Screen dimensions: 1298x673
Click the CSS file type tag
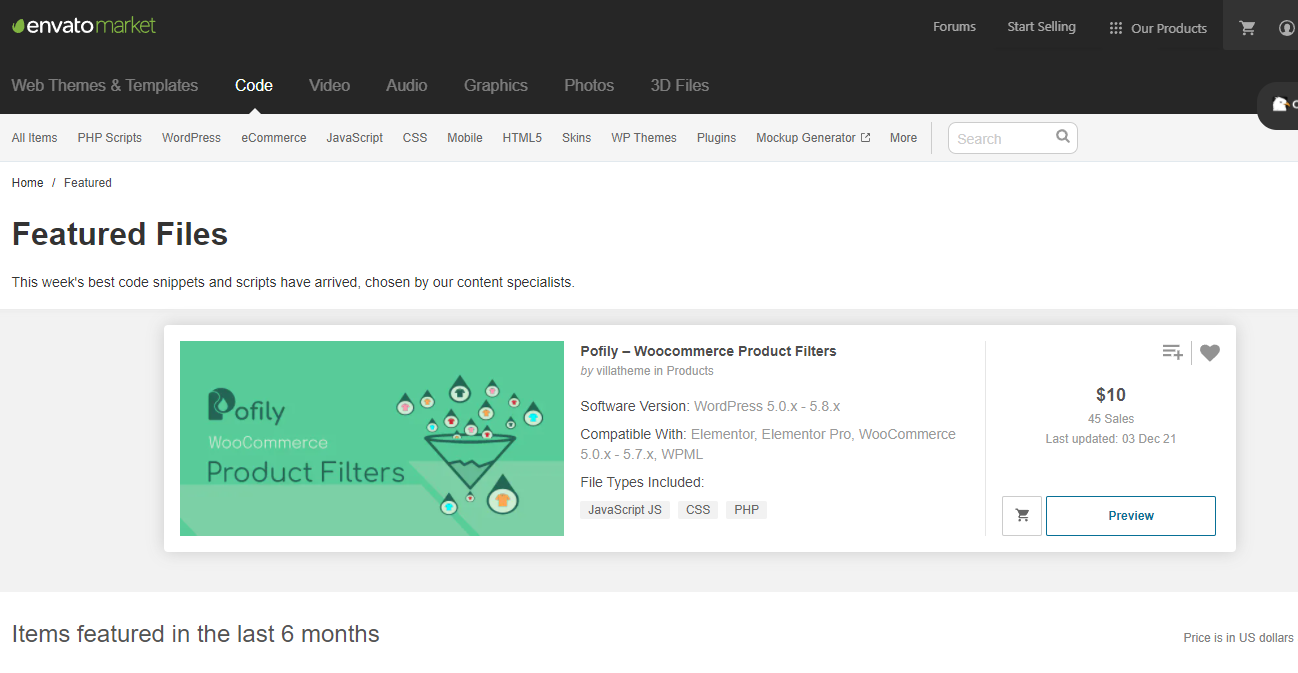click(x=698, y=510)
